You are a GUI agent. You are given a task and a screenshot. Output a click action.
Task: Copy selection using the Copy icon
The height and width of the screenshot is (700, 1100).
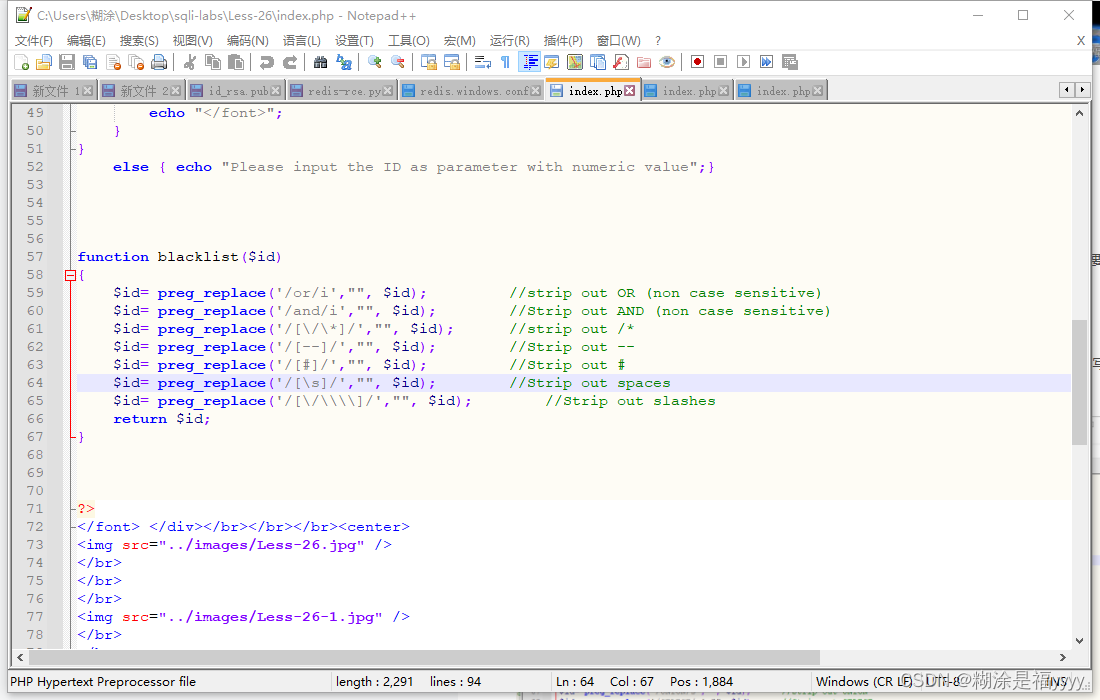(213, 62)
